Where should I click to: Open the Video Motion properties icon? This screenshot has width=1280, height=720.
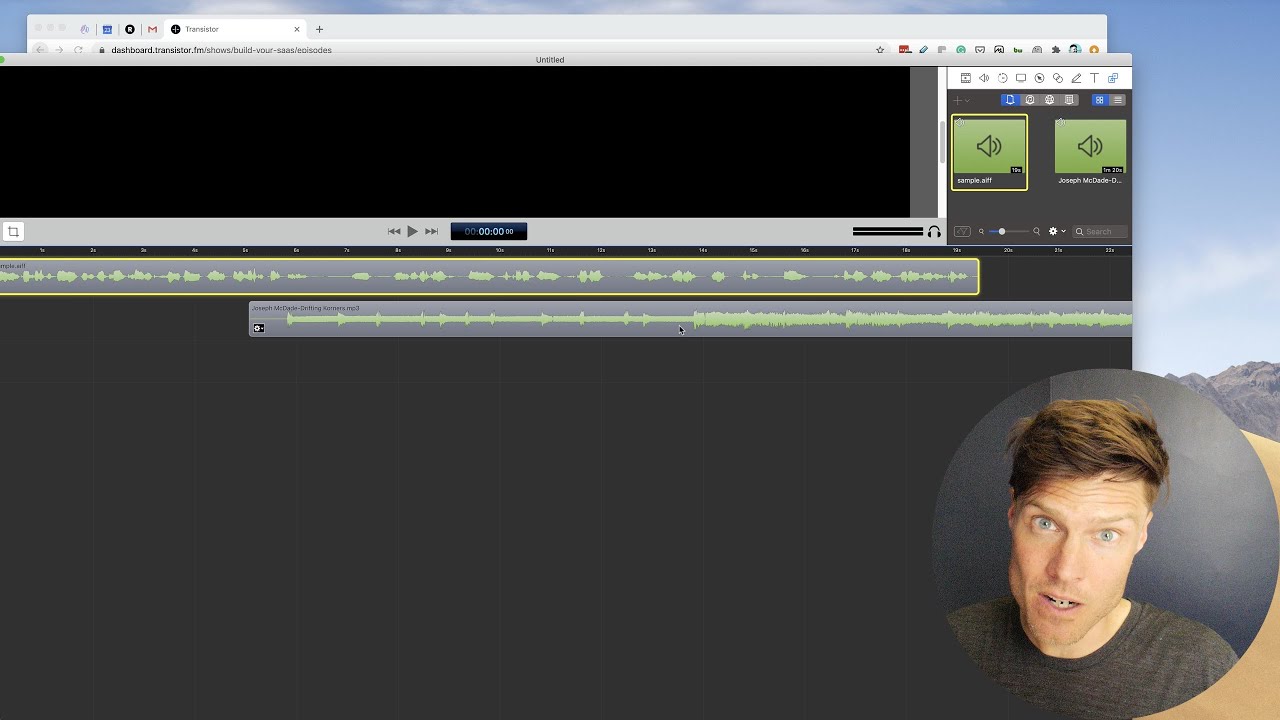point(1002,78)
